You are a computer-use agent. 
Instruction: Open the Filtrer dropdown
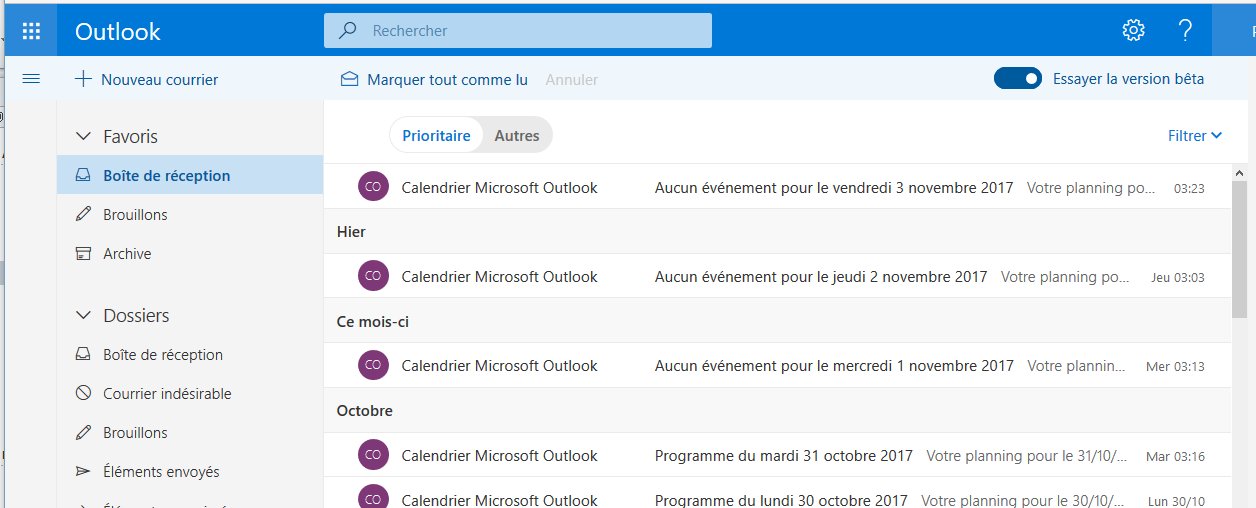[x=1195, y=136]
